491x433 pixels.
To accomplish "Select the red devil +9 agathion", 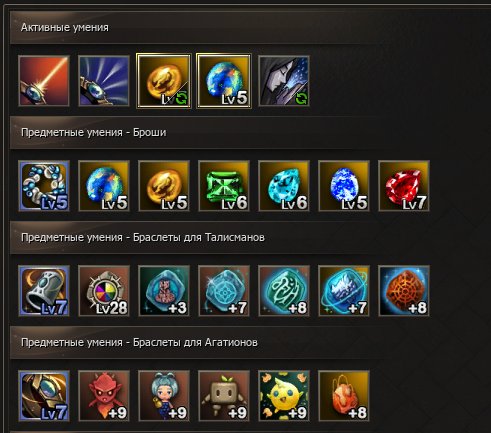I will pos(104,396).
